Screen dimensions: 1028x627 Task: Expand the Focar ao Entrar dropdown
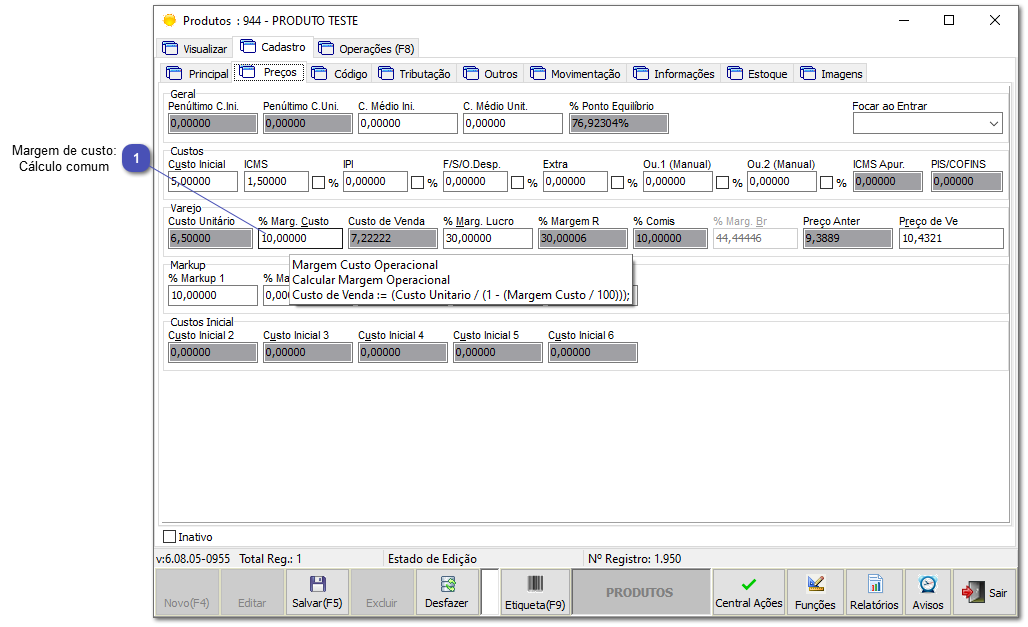tap(994, 124)
